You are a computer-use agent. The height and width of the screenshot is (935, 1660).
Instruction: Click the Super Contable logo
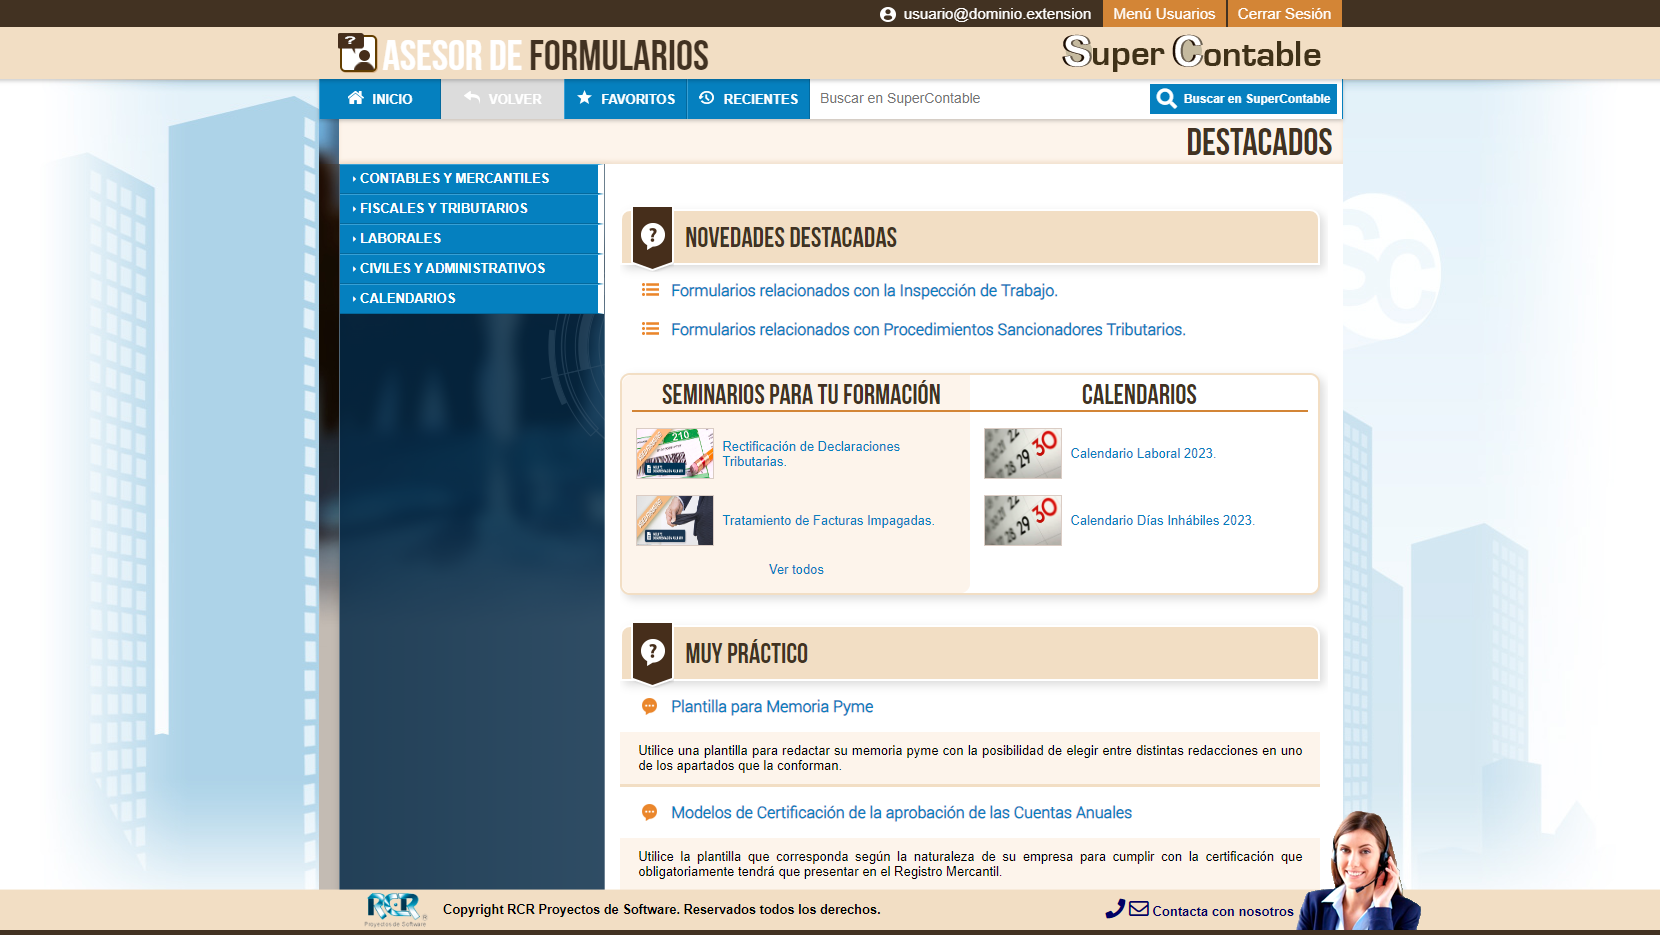click(x=1191, y=52)
